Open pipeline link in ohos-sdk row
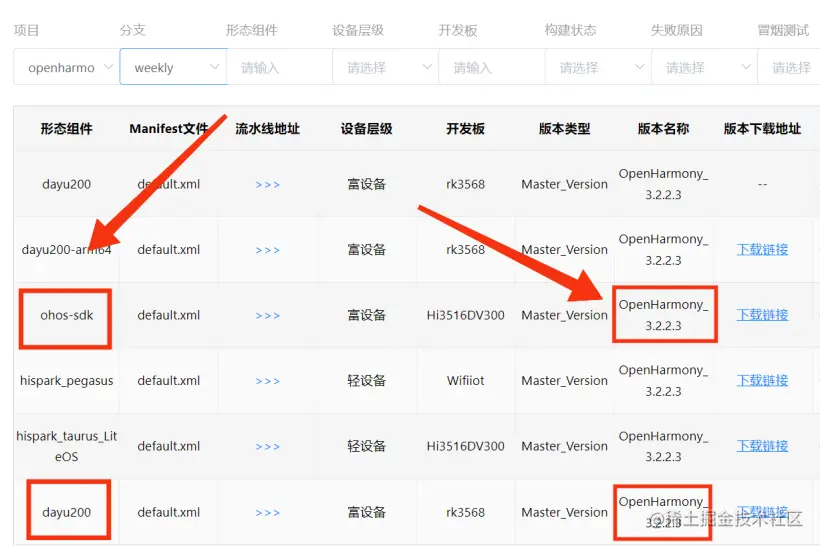 [x=268, y=315]
